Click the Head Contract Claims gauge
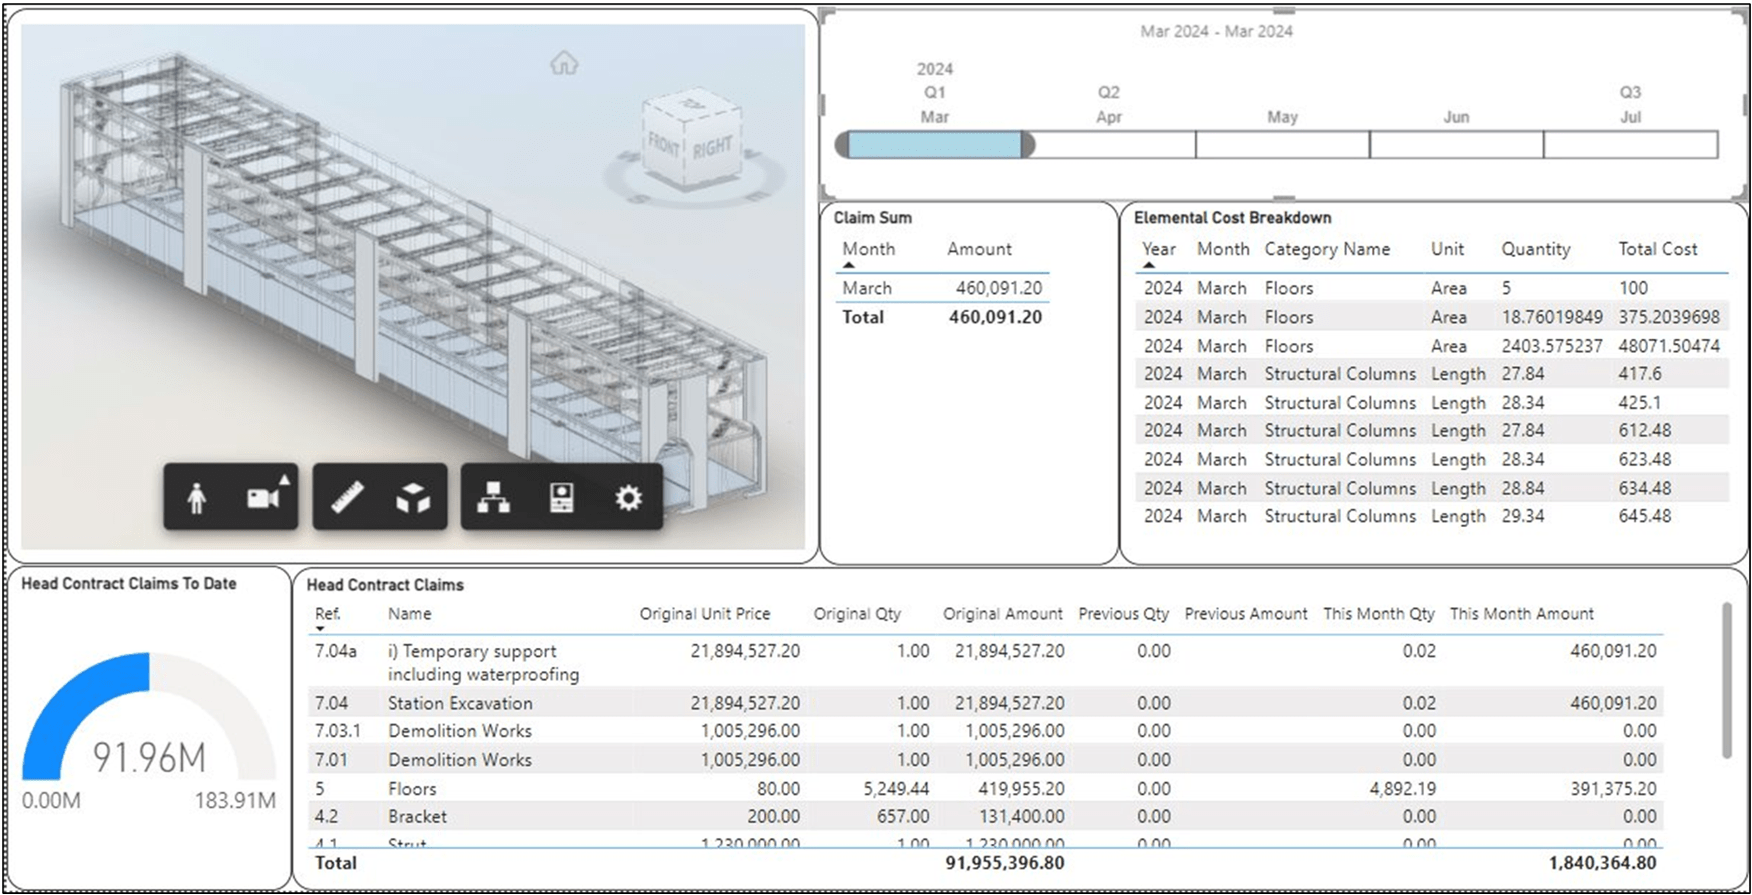Image resolution: width=1752 pixels, height=895 pixels. tap(149, 716)
